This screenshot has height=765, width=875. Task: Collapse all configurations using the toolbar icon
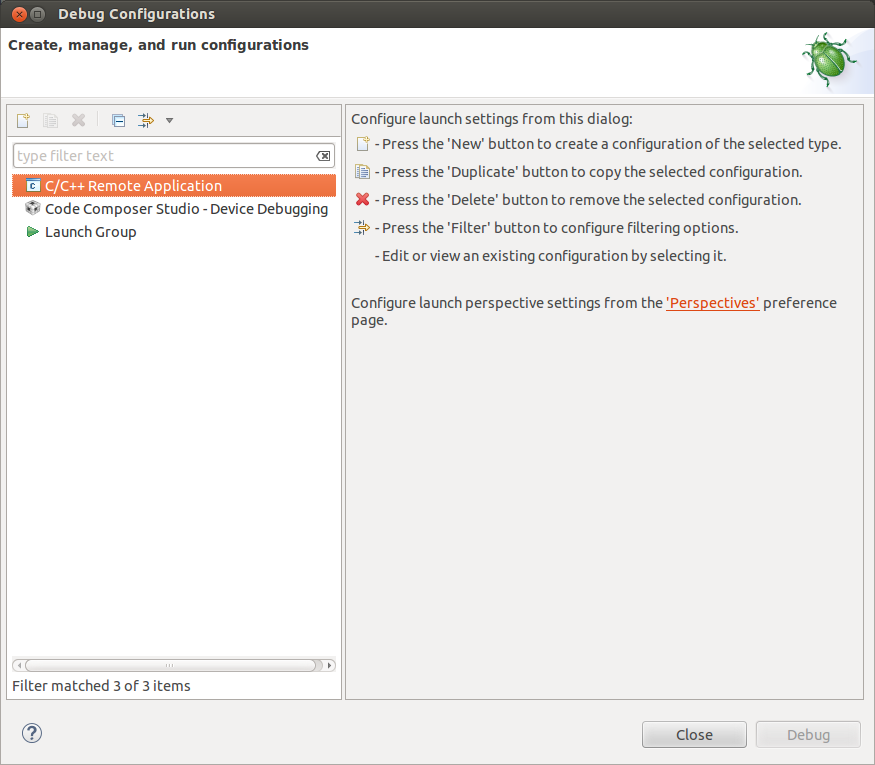(x=118, y=120)
